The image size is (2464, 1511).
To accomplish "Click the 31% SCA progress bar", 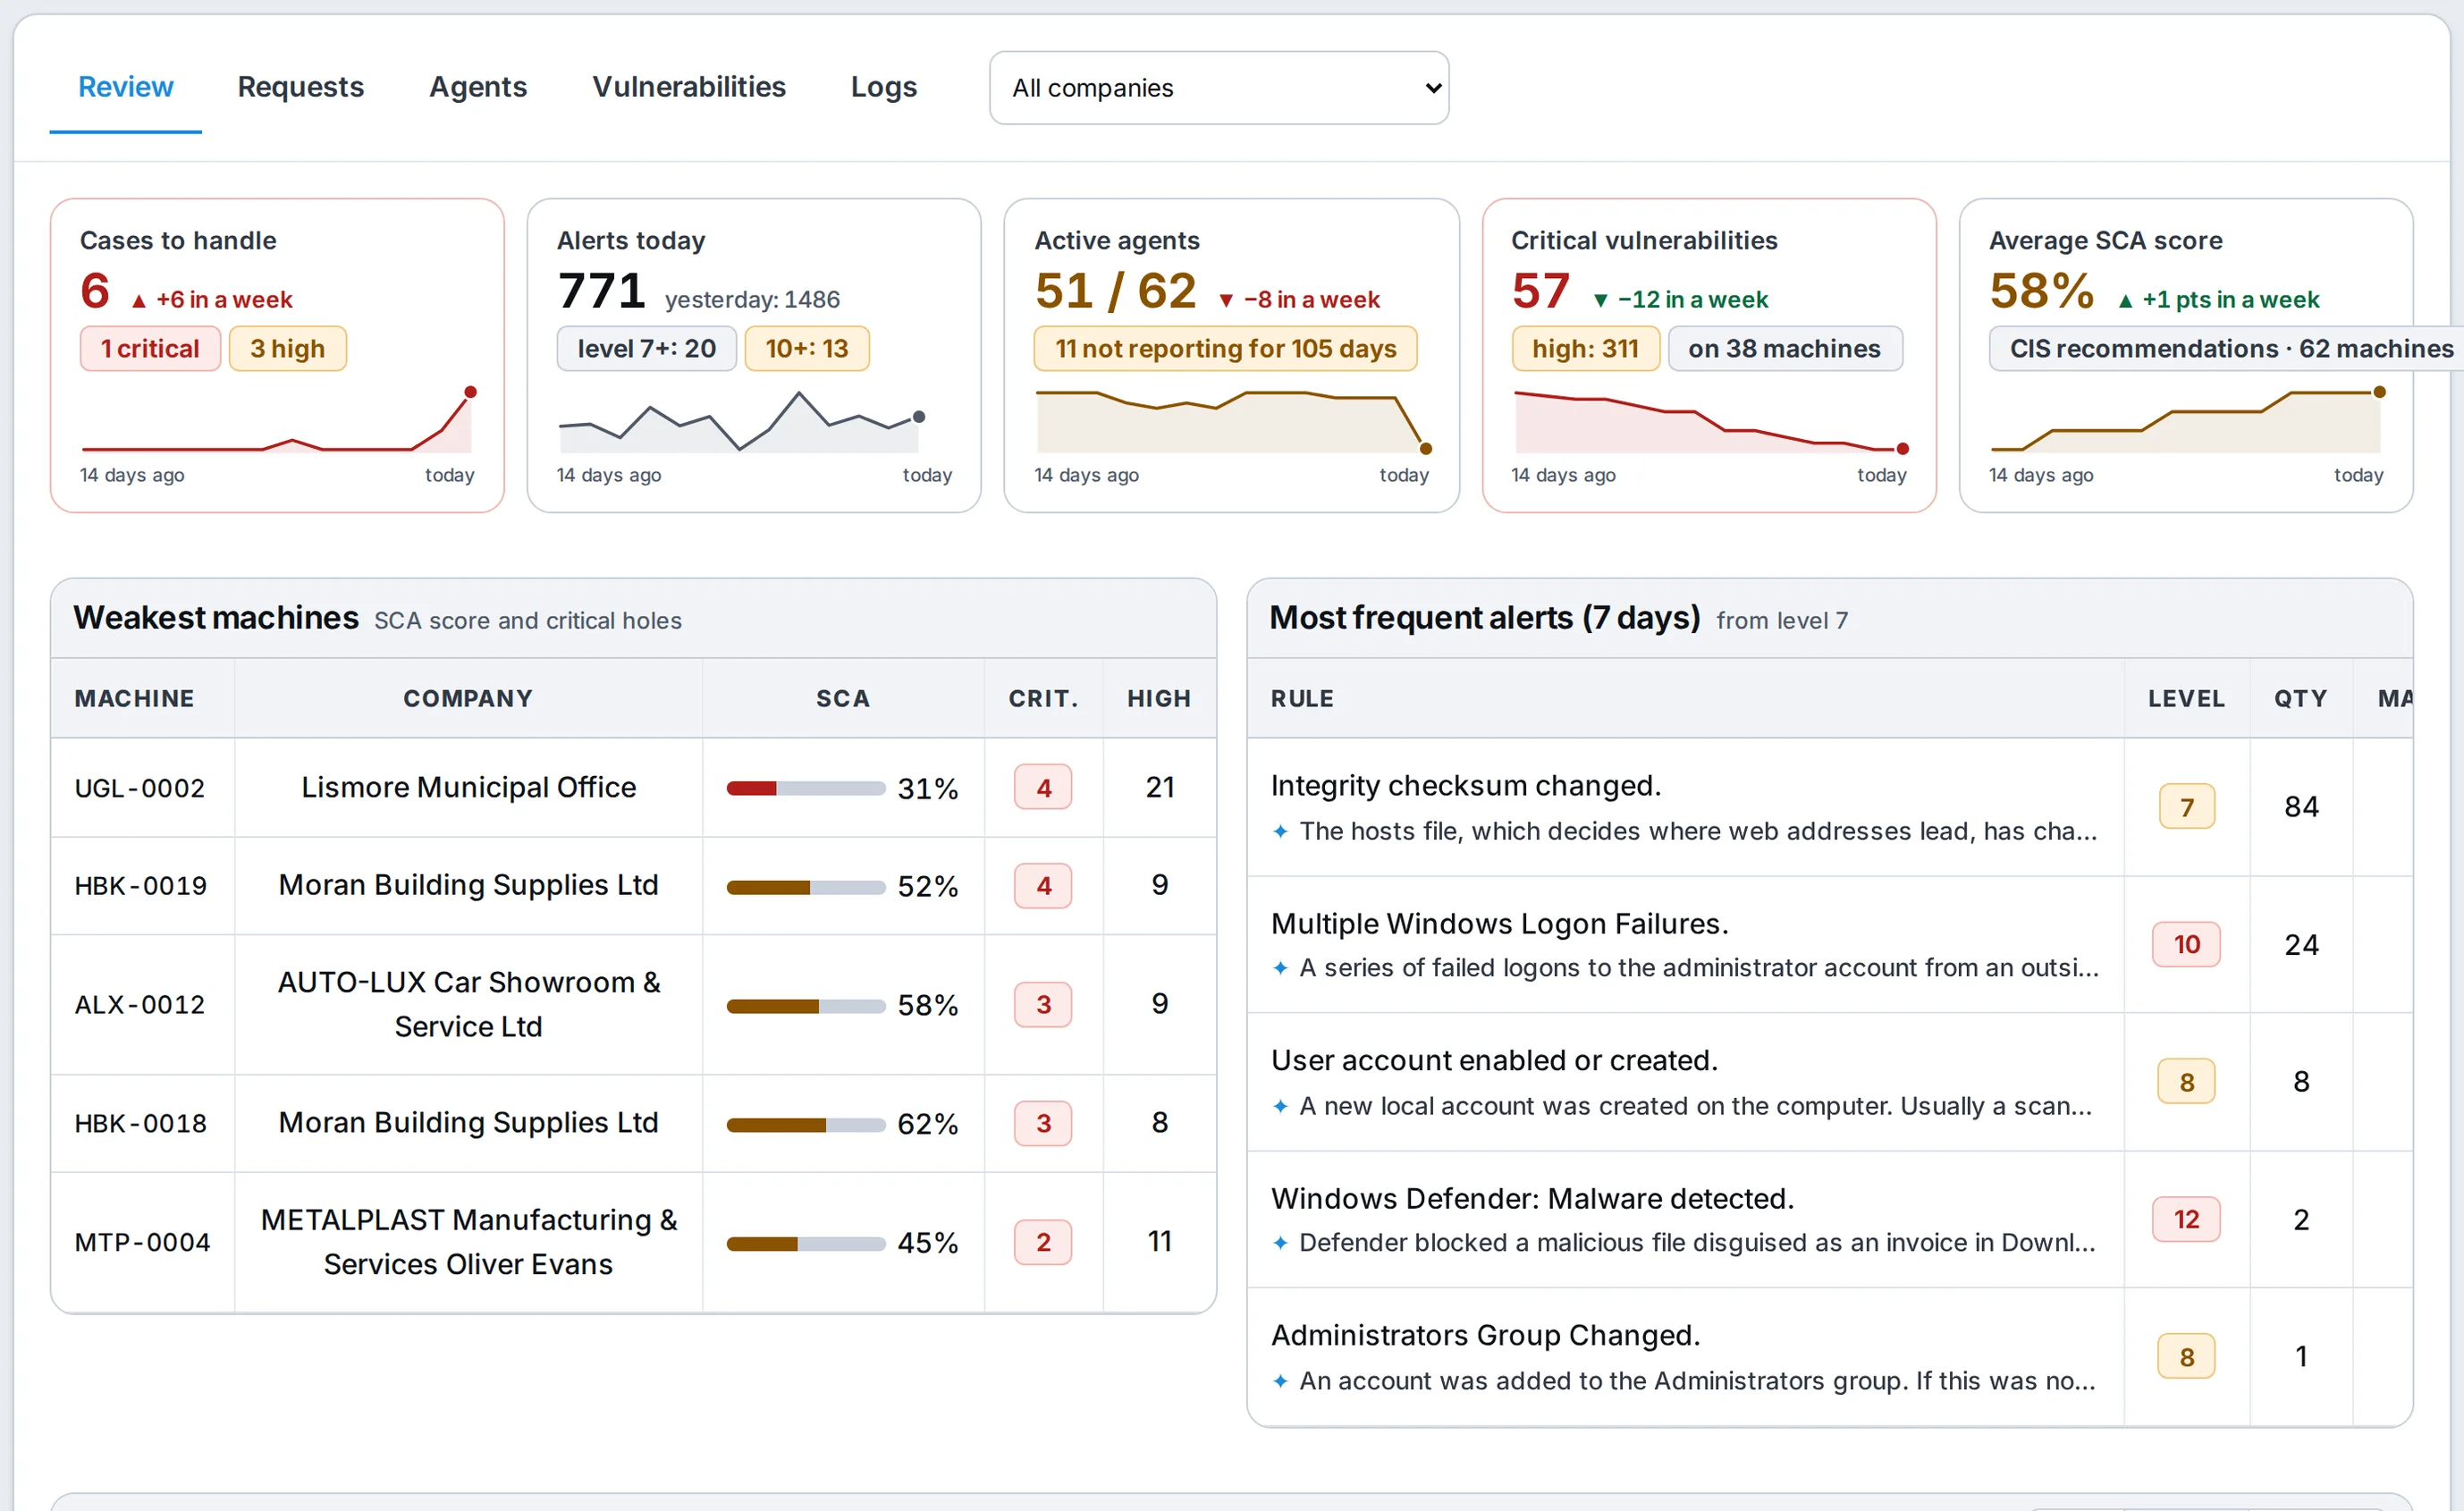I will [805, 789].
